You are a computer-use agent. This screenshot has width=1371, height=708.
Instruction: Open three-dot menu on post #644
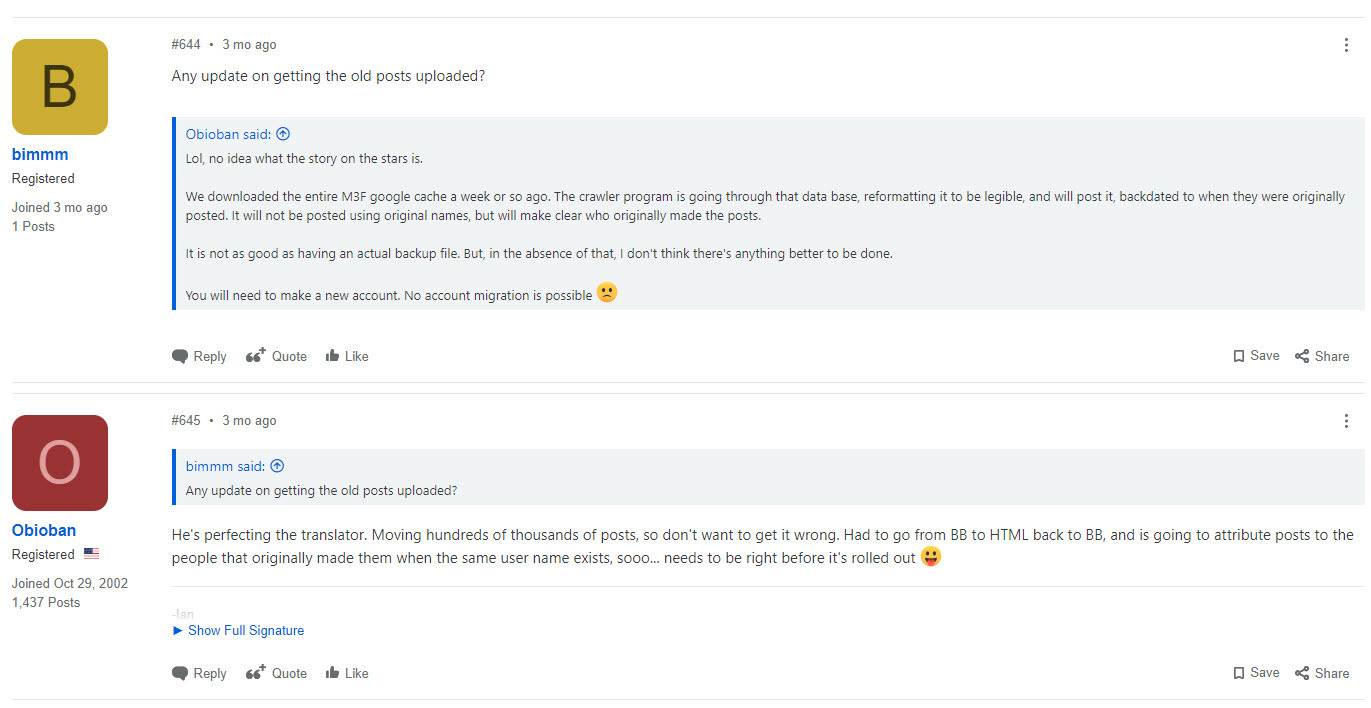(1346, 45)
